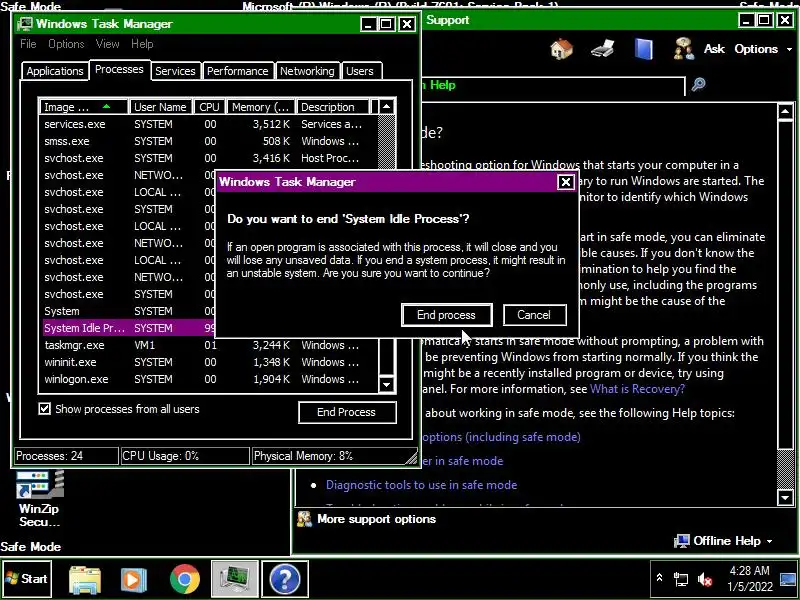The height and width of the screenshot is (600, 800).
Task: Sort by Memory column header
Action: [x=261, y=107]
